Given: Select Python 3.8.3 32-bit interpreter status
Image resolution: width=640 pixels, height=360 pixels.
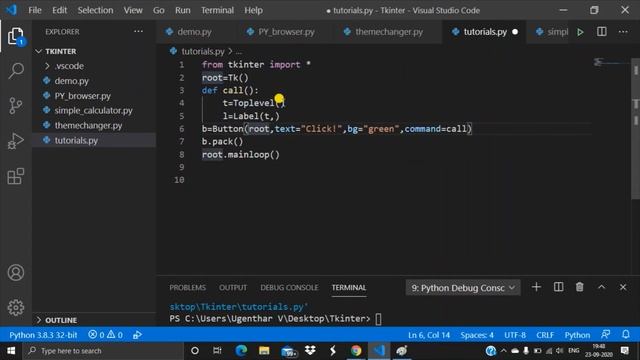Looking at the screenshot, I should [x=43, y=335].
